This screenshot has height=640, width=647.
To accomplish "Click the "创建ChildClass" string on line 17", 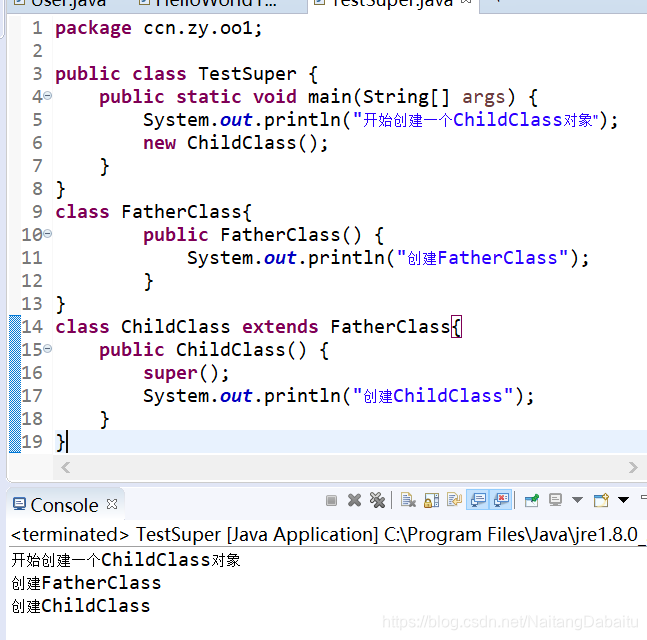I will click(x=433, y=396).
